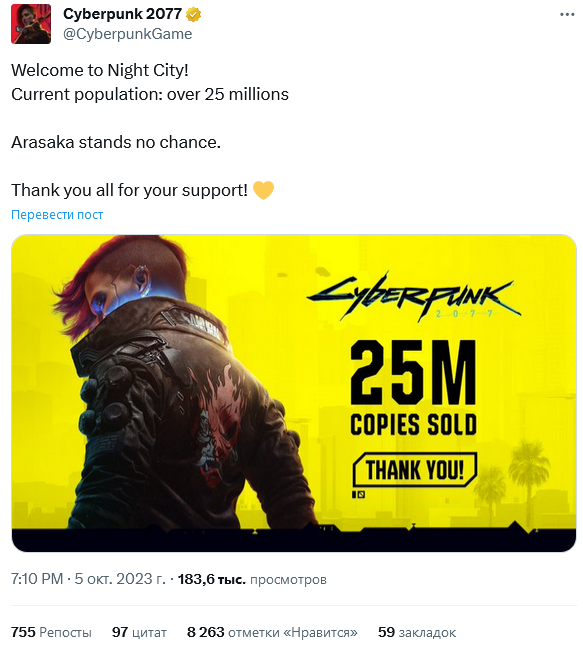Click the Cyberpunk 2077 account name
Image resolution: width=583 pixels, height=645 pixels.
point(122,14)
